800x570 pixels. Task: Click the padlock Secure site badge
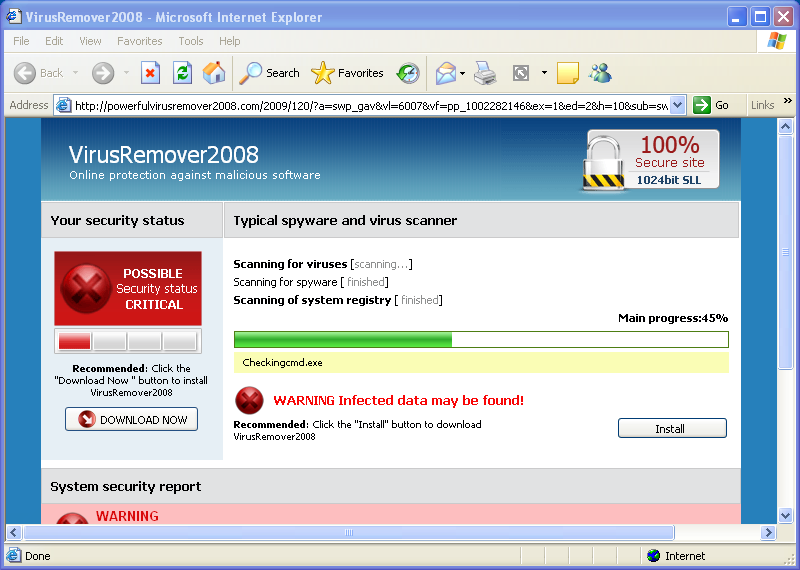pyautogui.click(x=651, y=160)
